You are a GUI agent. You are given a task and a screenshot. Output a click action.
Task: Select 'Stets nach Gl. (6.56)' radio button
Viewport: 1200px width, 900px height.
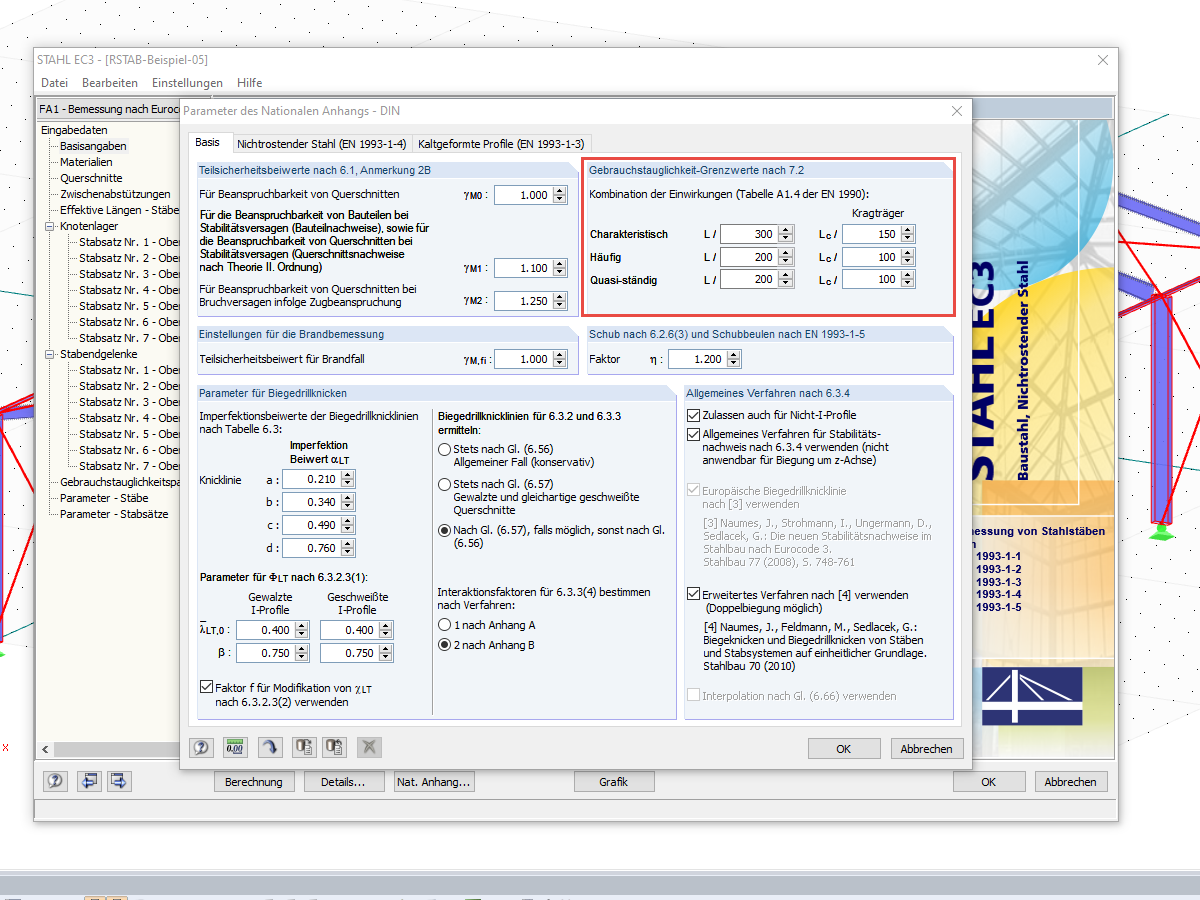click(x=444, y=450)
